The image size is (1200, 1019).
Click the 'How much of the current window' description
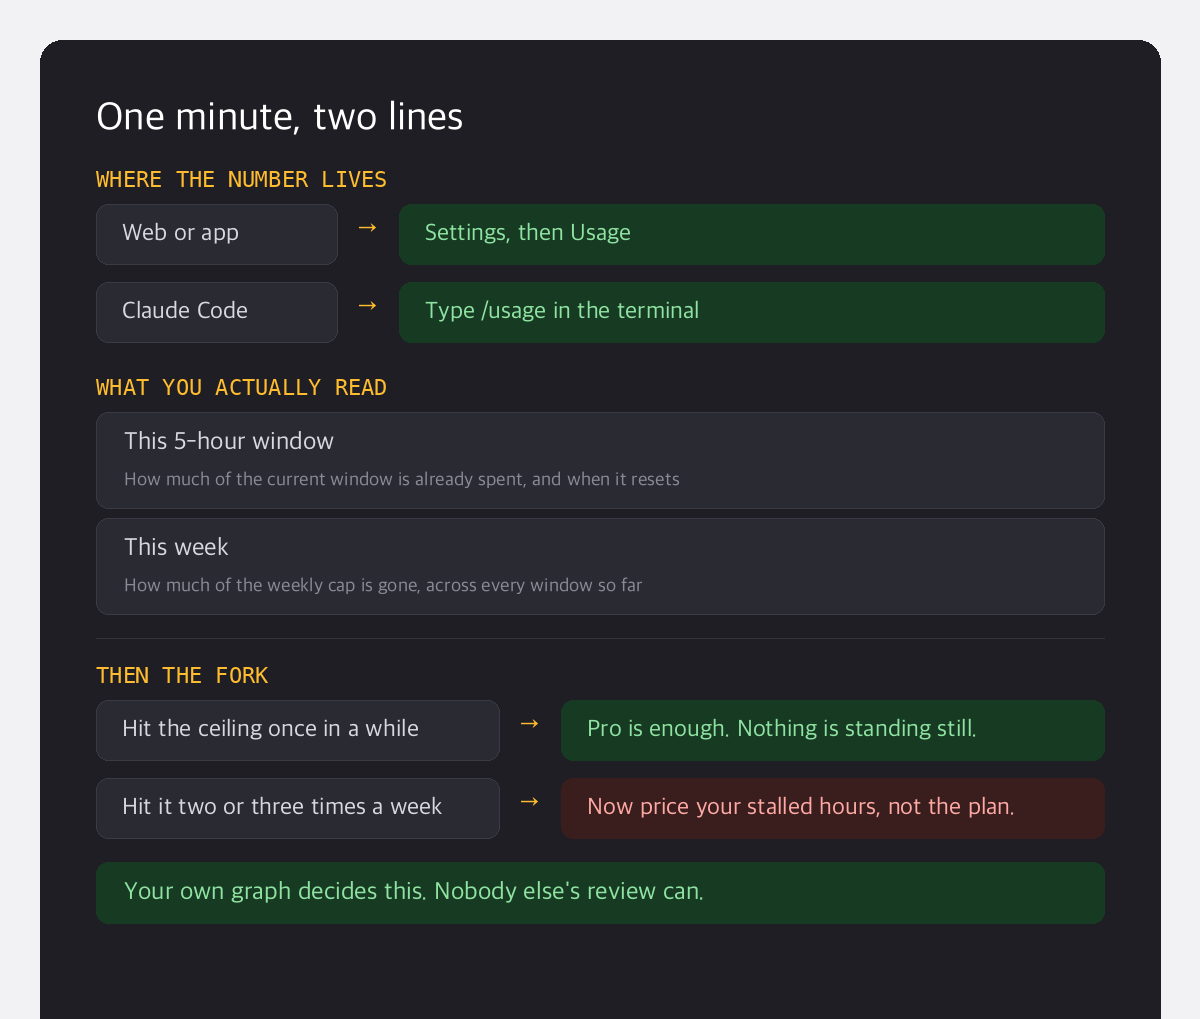(402, 479)
